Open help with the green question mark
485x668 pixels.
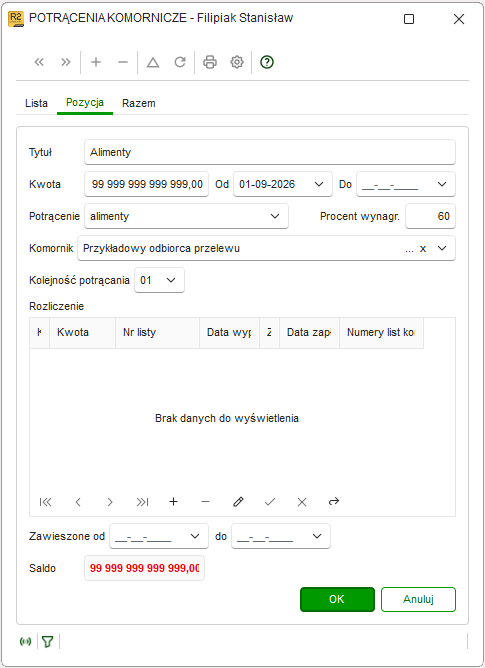click(267, 62)
